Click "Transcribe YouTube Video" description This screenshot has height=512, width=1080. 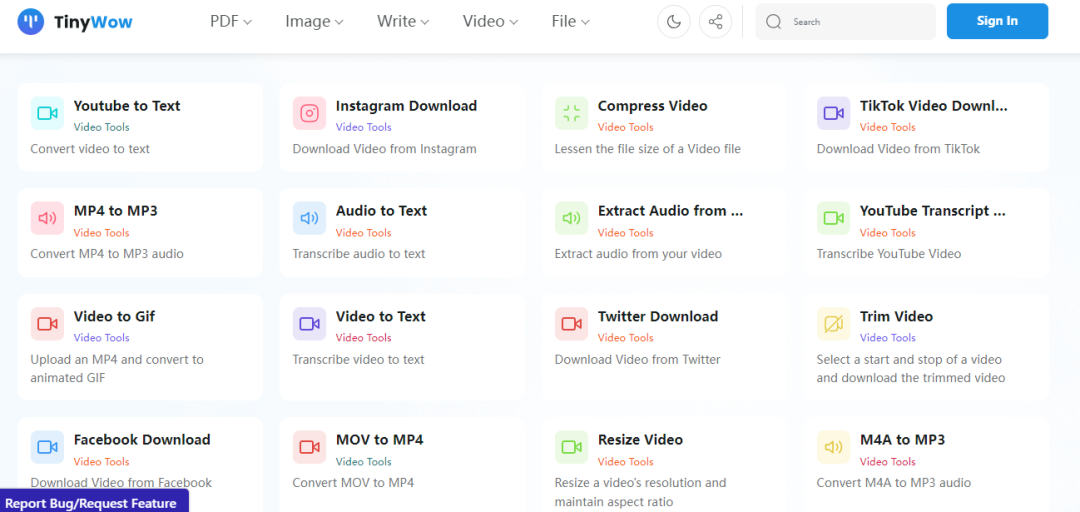point(889,254)
